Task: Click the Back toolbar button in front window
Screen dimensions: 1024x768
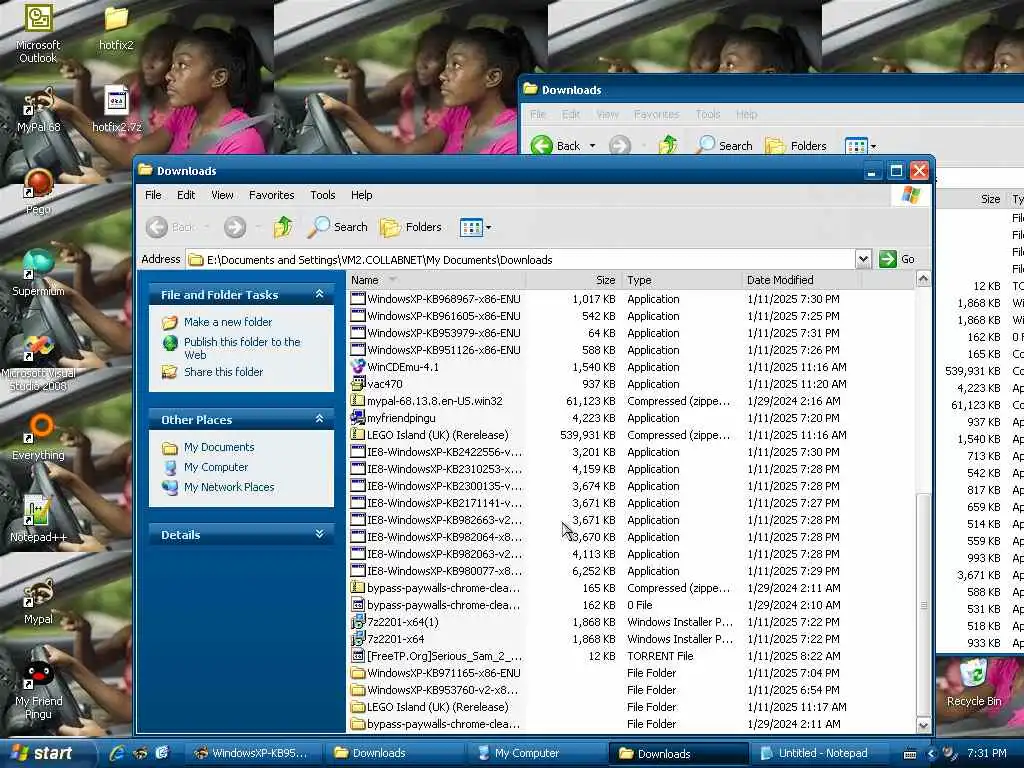Action: pos(169,227)
